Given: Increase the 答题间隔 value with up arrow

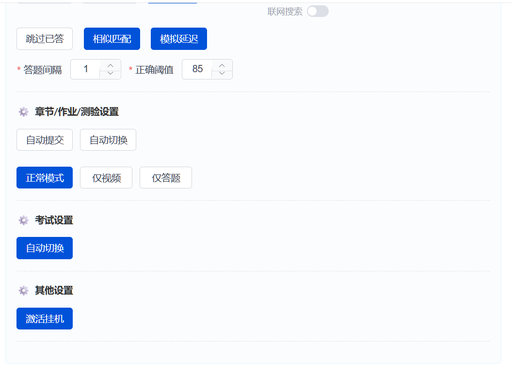Looking at the screenshot, I should pyautogui.click(x=111, y=65).
